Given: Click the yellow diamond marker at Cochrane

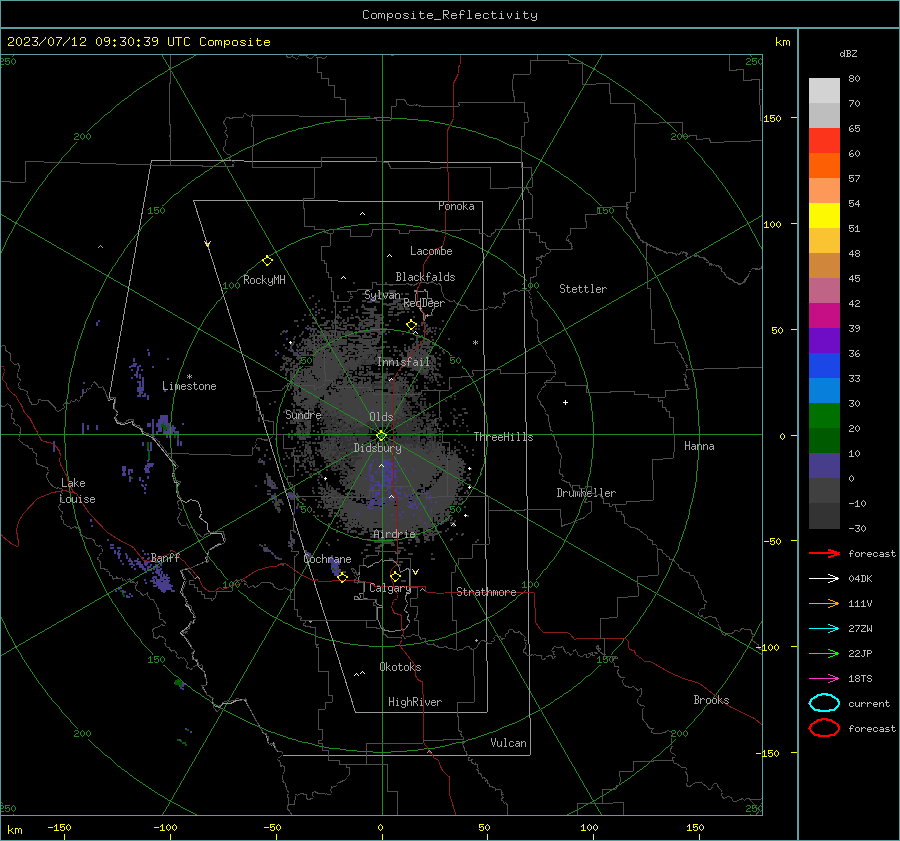Looking at the screenshot, I should point(343,577).
